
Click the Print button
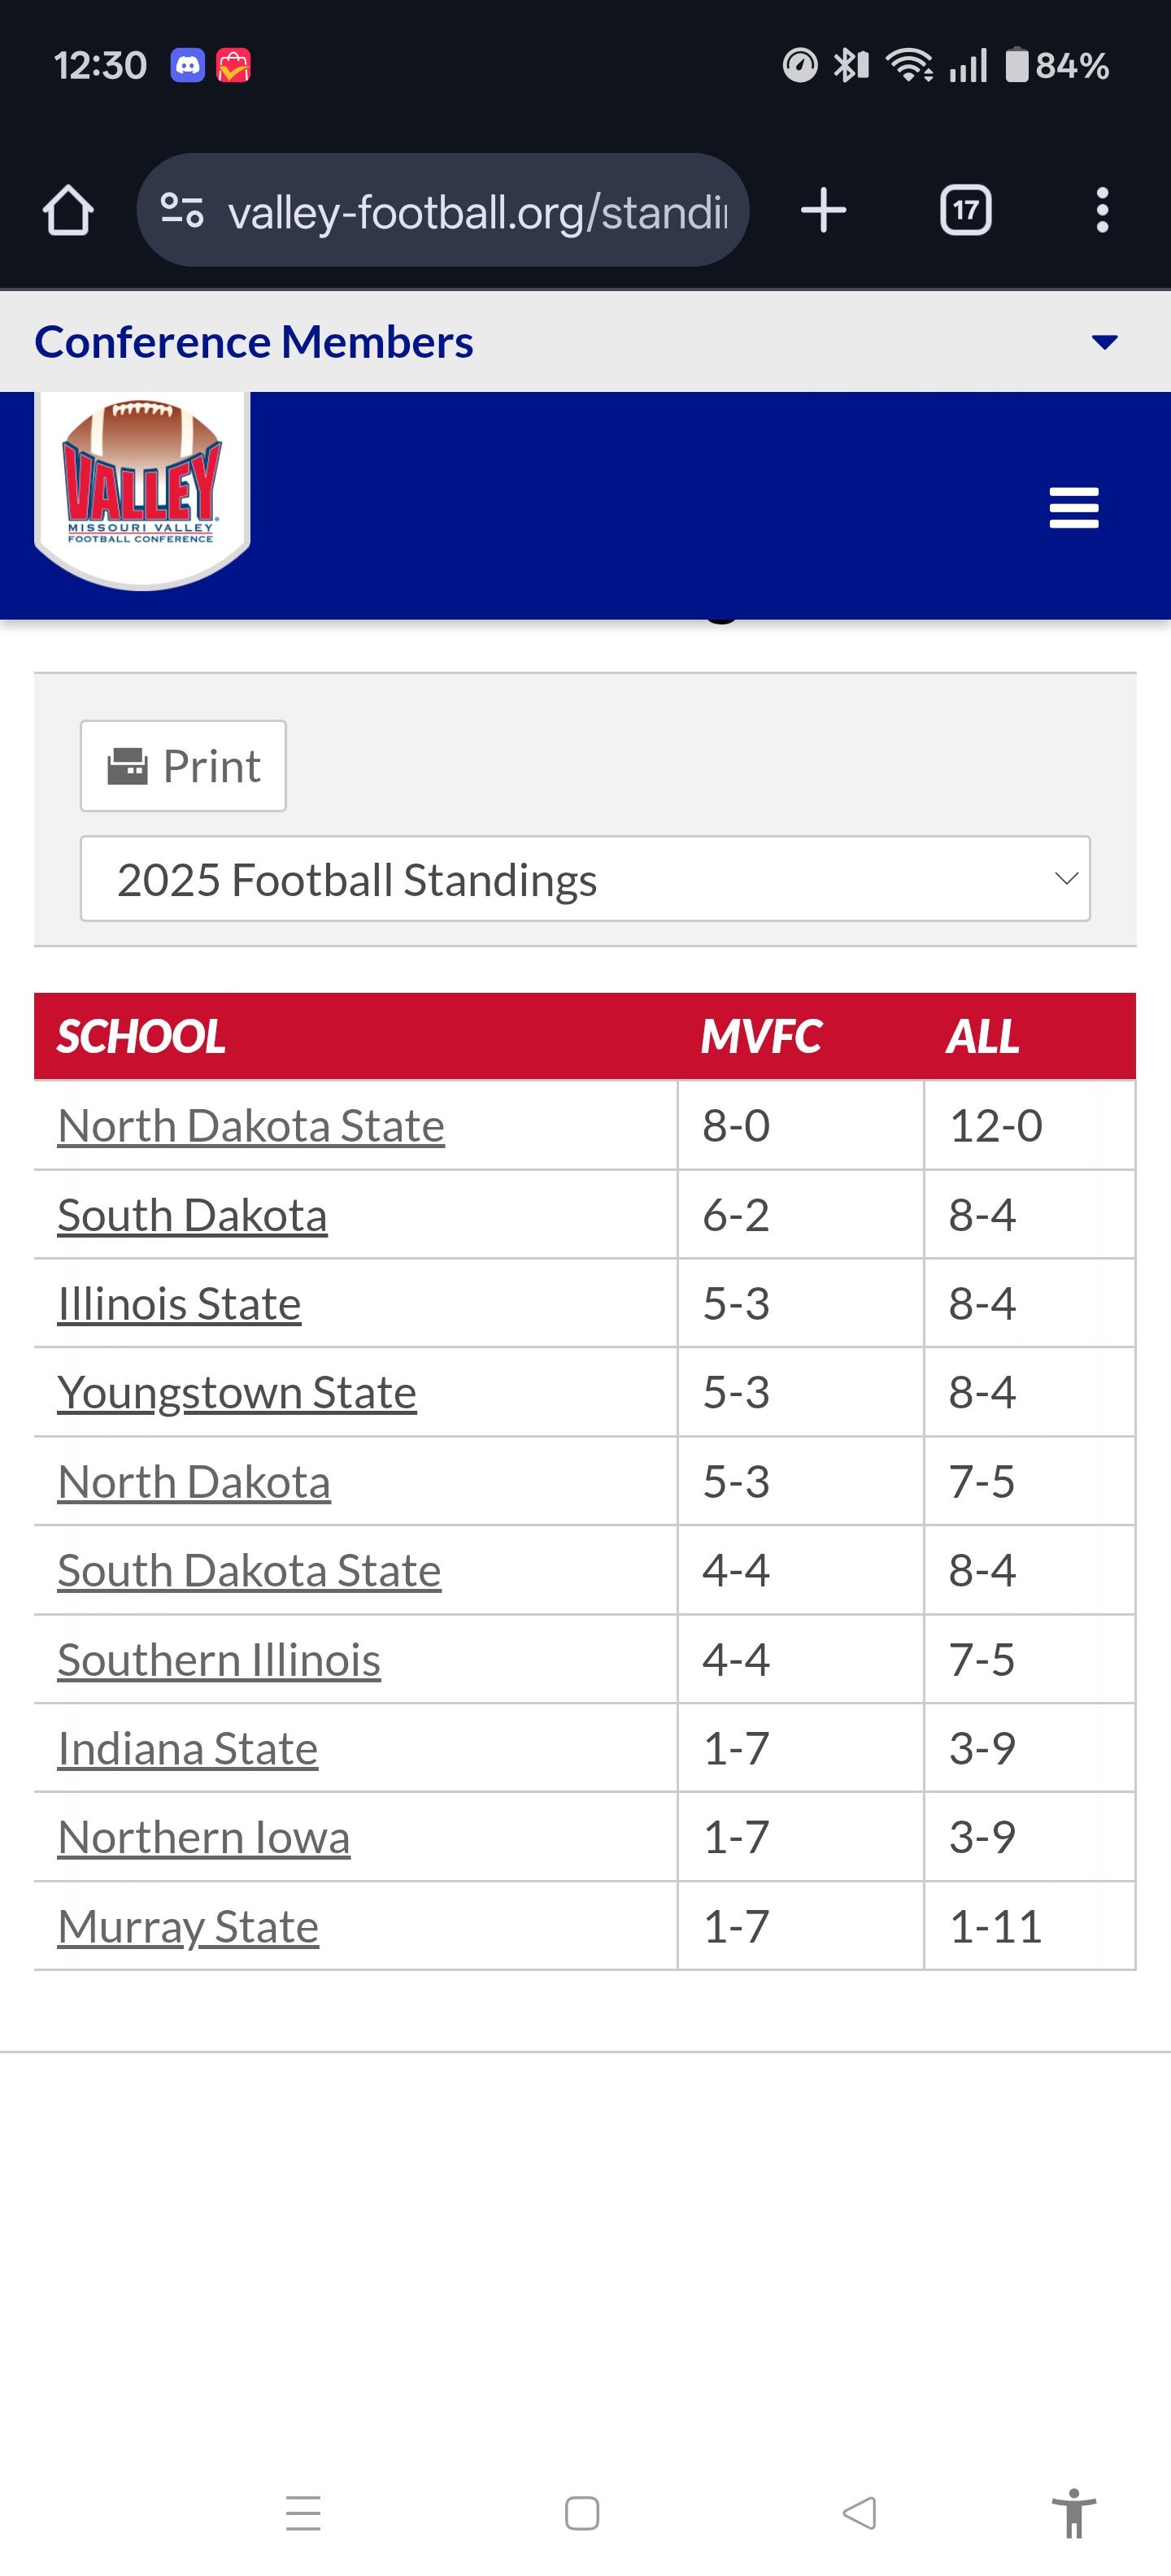(x=183, y=766)
